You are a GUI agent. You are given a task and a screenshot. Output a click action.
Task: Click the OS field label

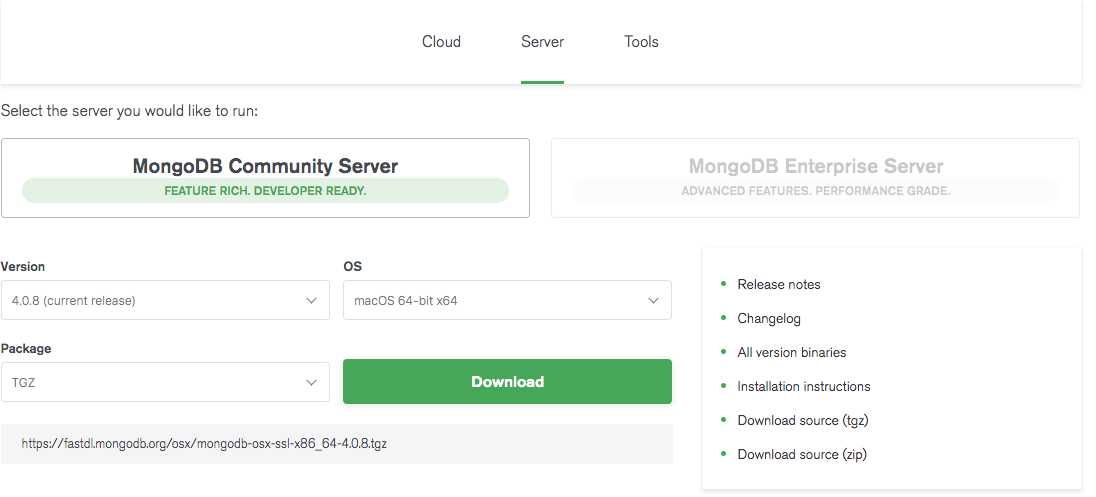point(352,266)
